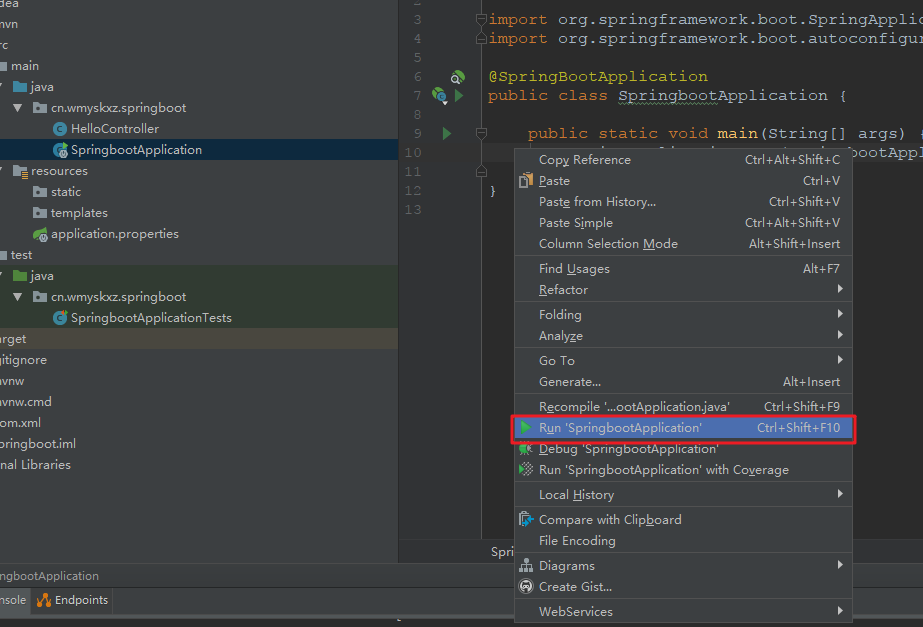Open application.properties from the project tree
This screenshot has width=923, height=627.
(115, 233)
